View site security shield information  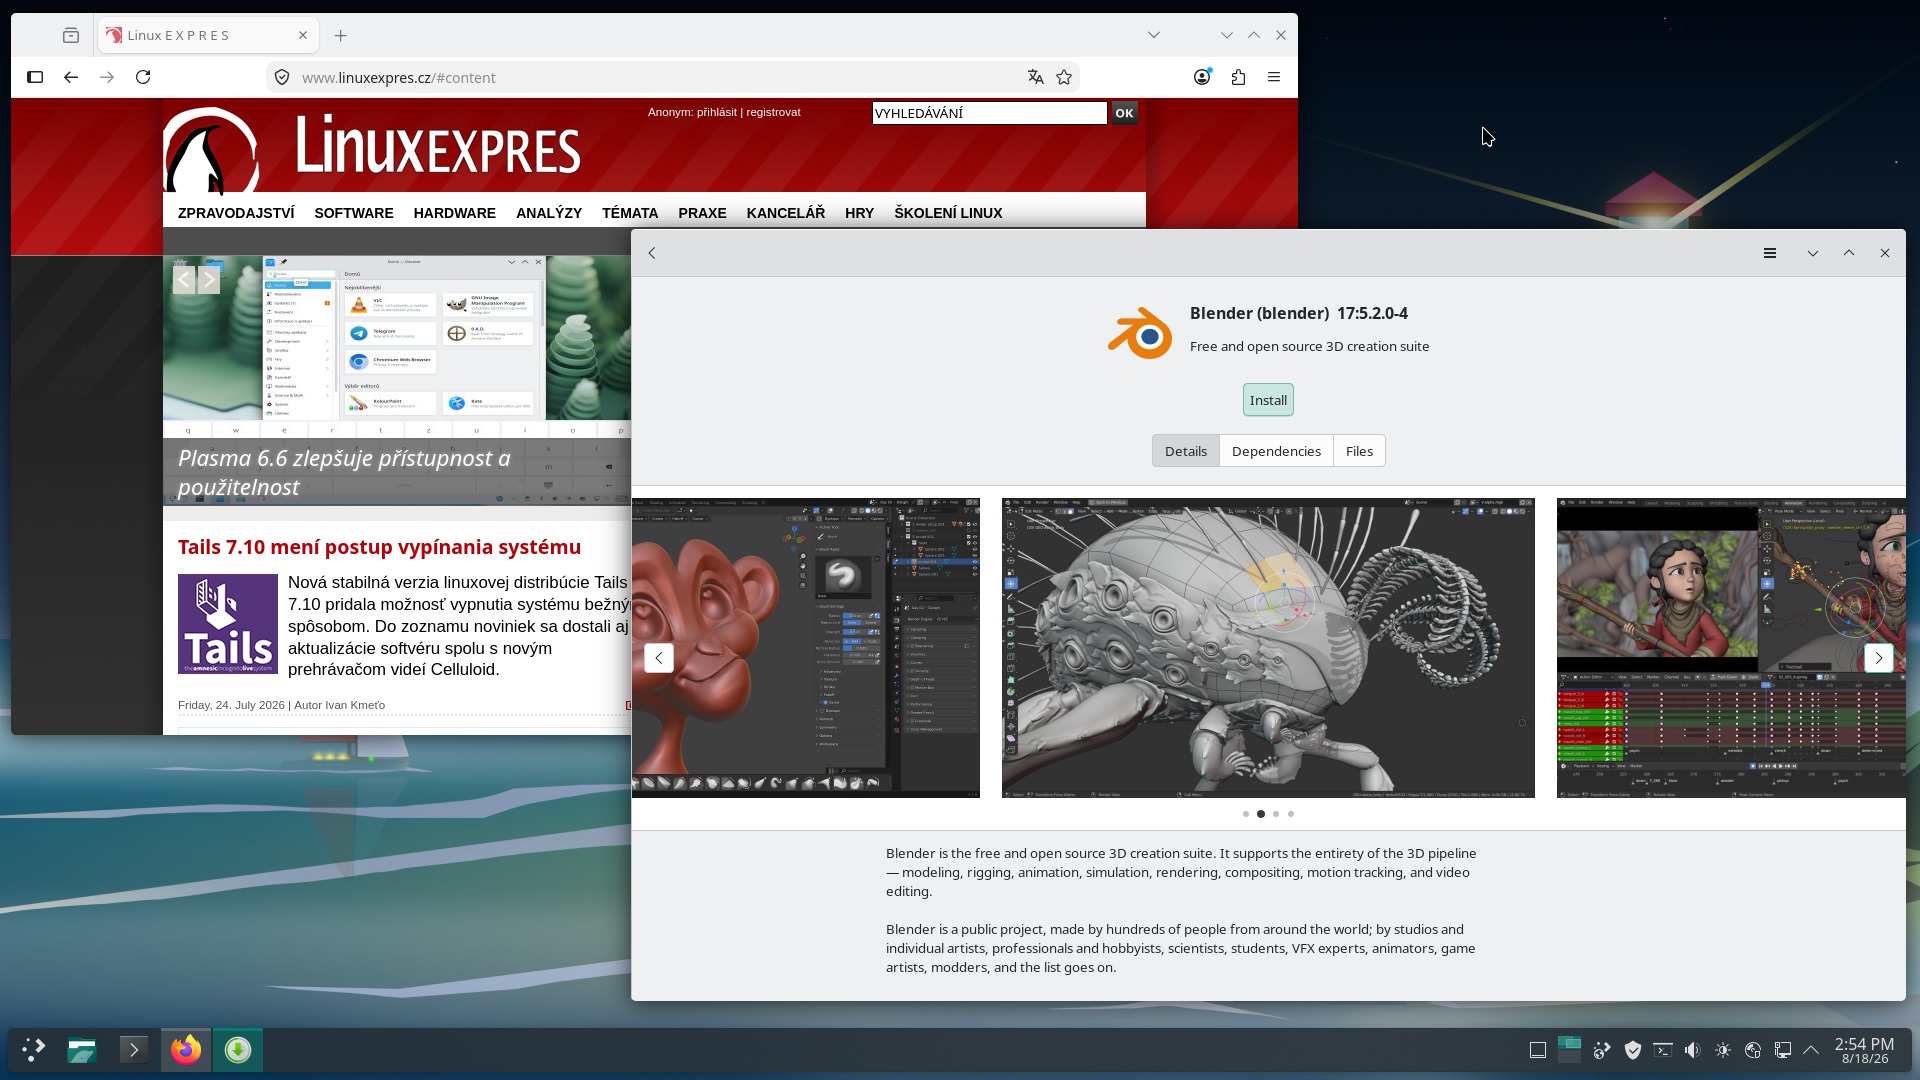pyautogui.click(x=282, y=77)
